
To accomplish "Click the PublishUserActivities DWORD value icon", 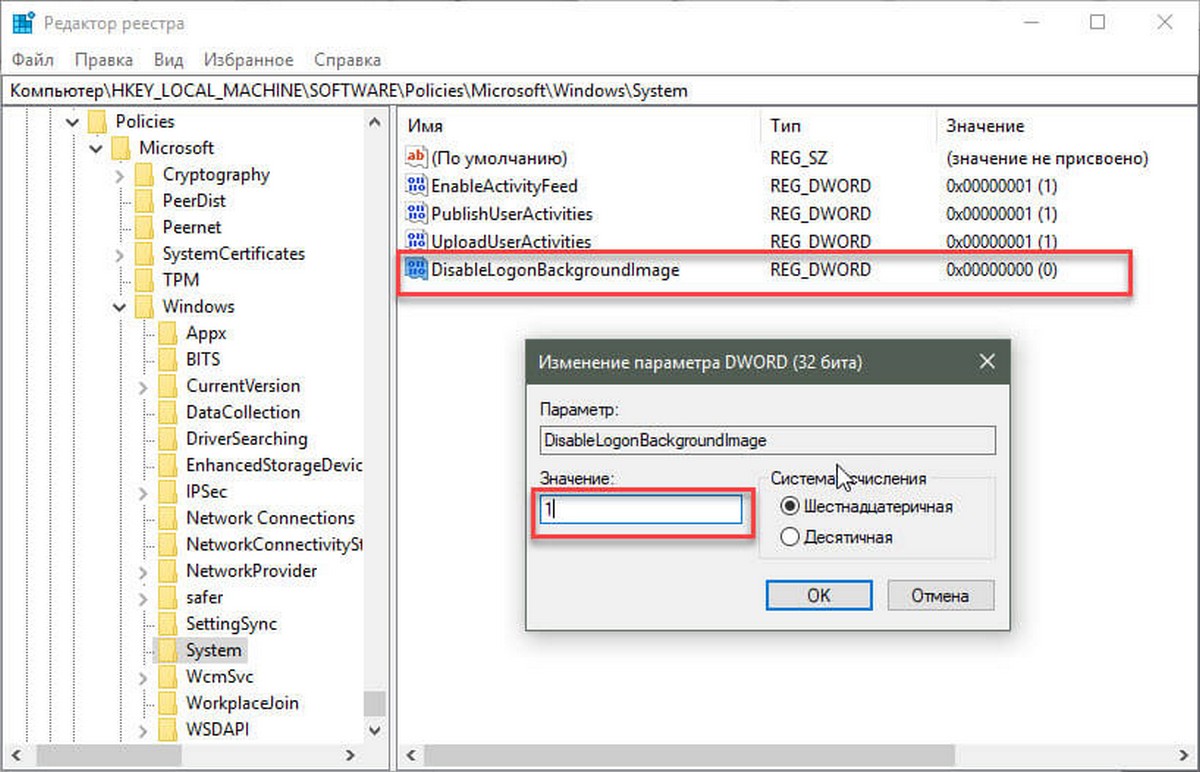I will tap(415, 214).
